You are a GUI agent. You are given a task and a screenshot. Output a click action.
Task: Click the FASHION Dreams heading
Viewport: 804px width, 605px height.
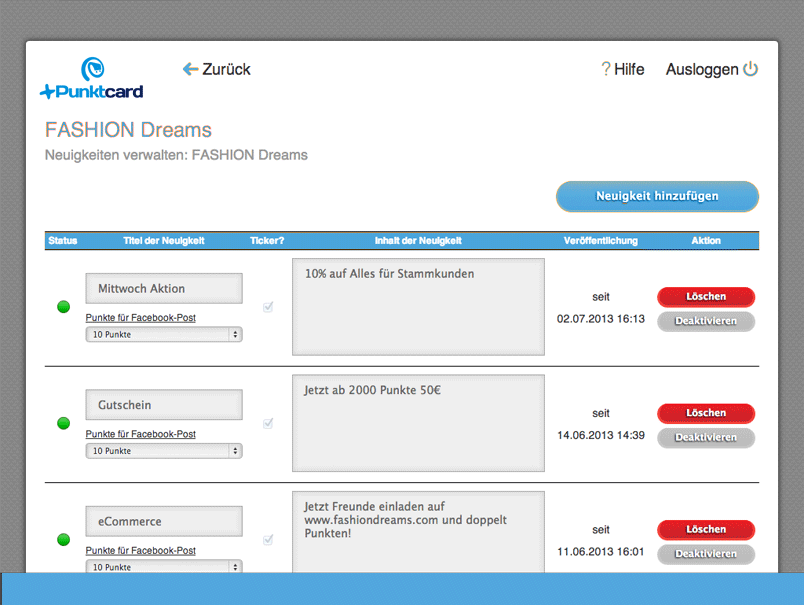point(128,130)
